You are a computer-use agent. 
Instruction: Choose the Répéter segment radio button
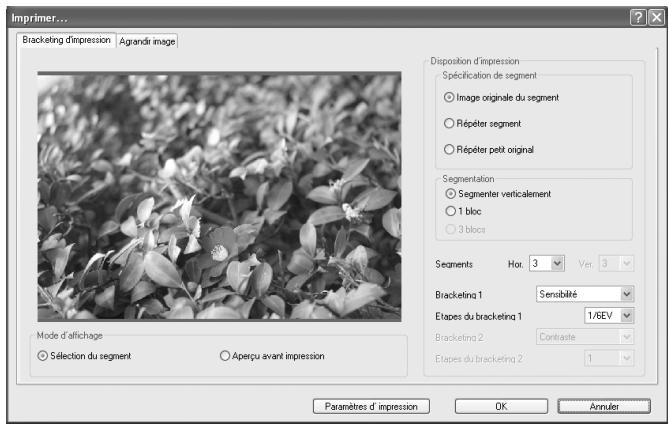pyautogui.click(x=482, y=124)
